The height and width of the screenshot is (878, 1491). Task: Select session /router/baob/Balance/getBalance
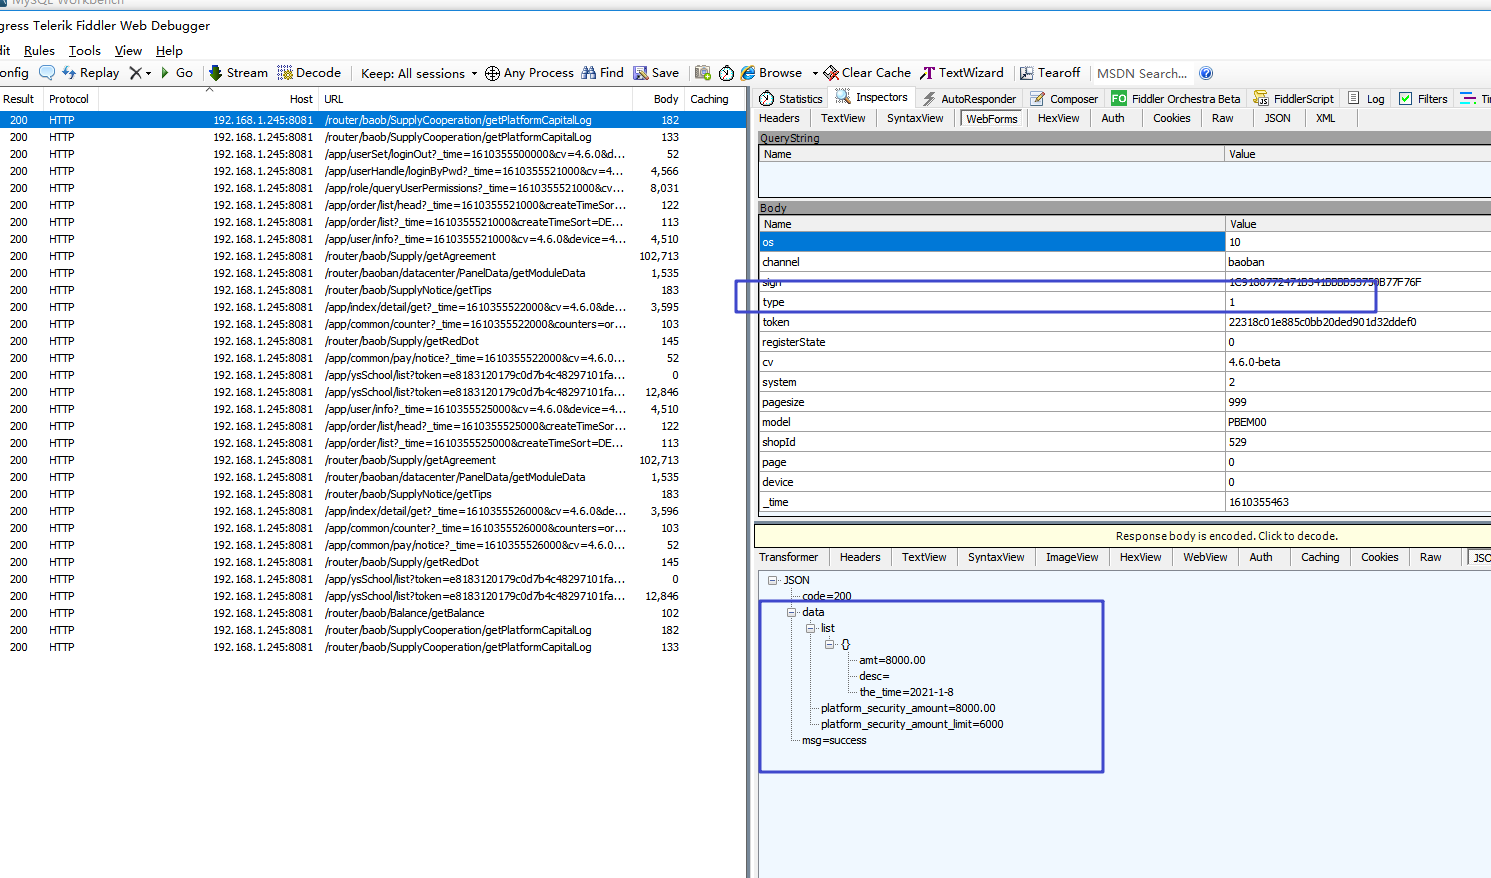(x=372, y=613)
